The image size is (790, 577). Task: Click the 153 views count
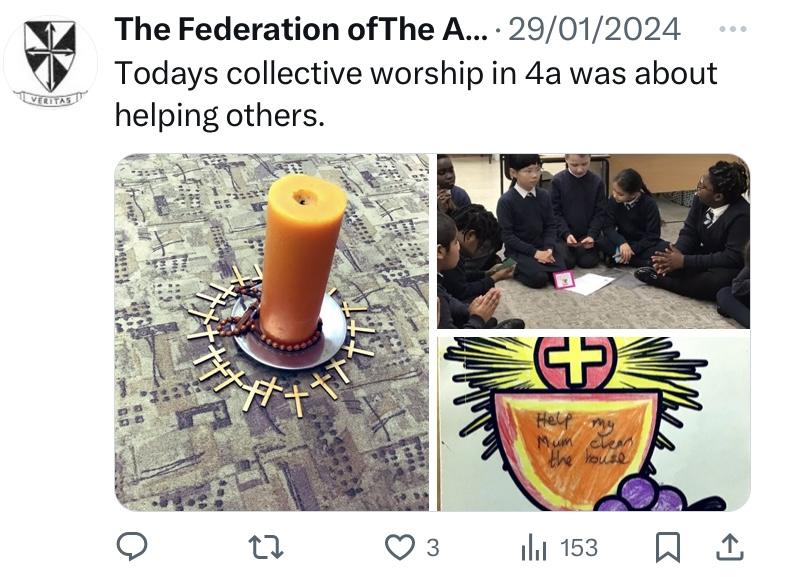(579, 548)
